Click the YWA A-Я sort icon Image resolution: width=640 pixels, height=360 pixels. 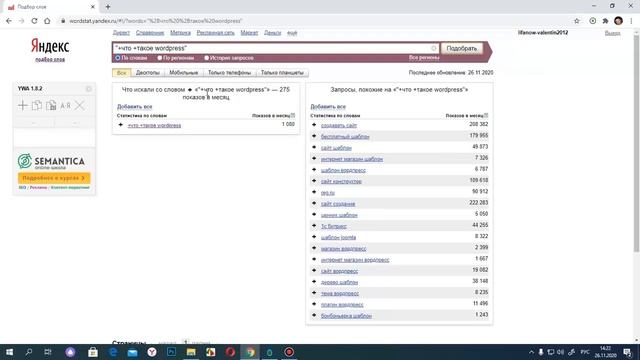point(65,106)
